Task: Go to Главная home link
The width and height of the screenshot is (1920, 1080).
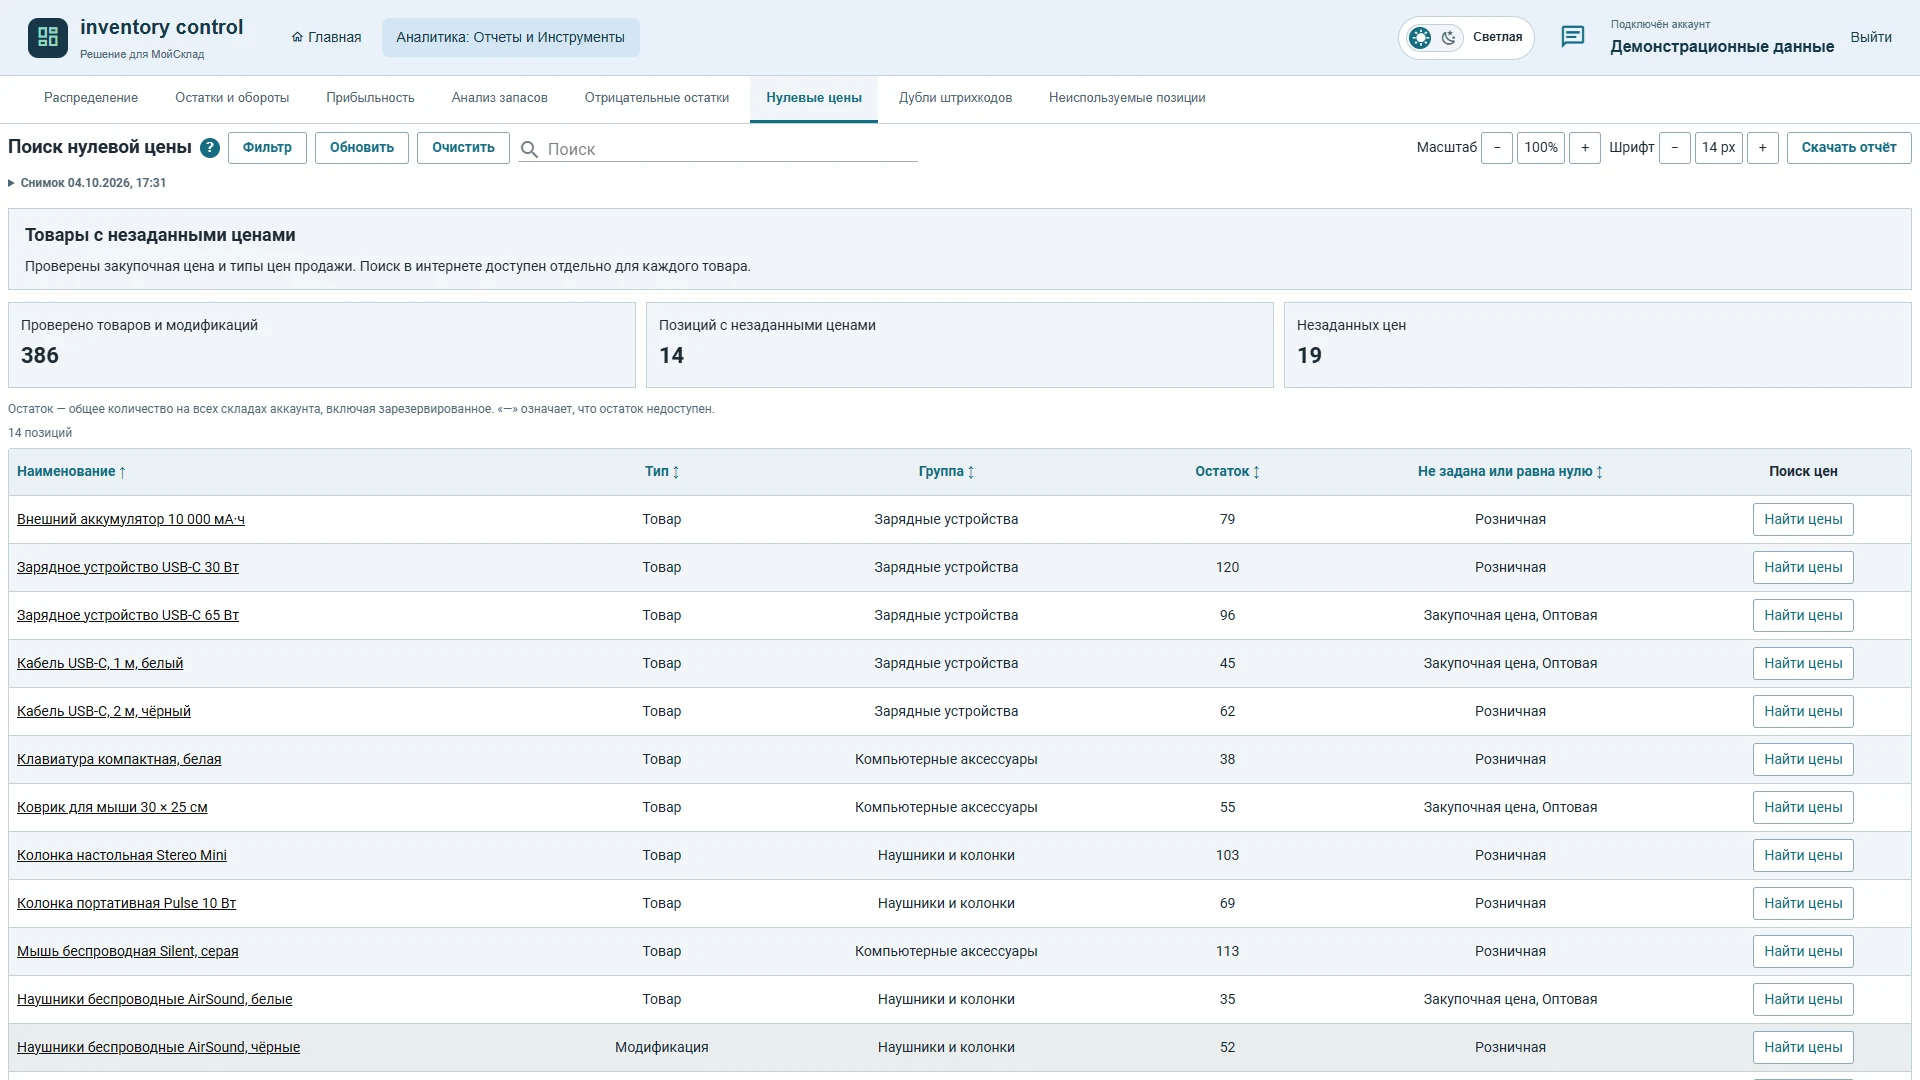Action: click(x=326, y=37)
